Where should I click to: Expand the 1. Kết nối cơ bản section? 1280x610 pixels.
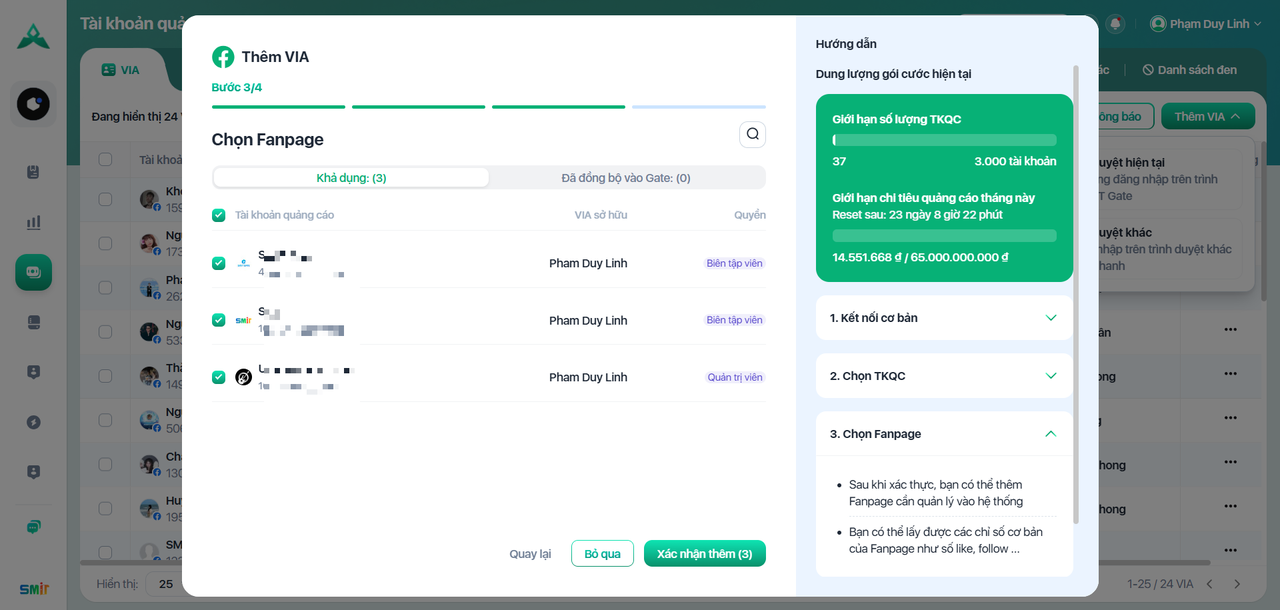pos(943,318)
